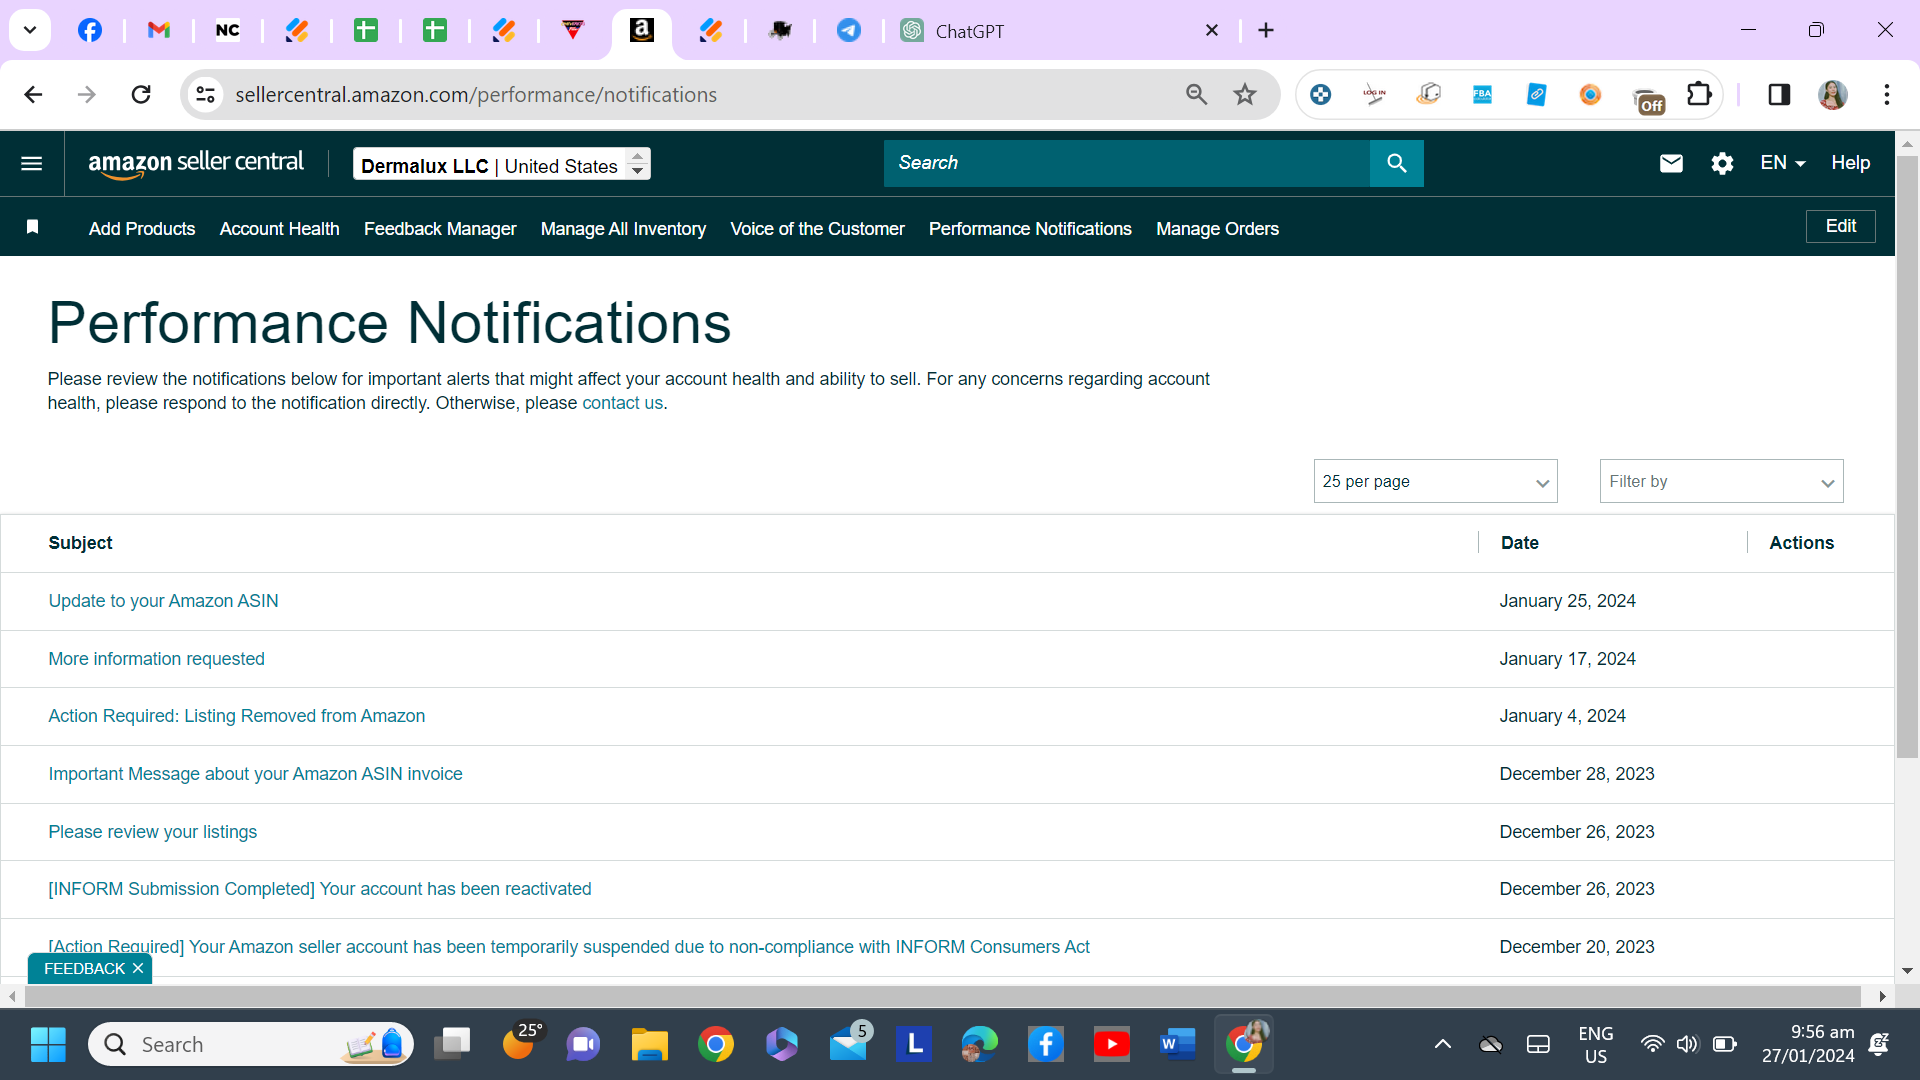Open Manage All Inventory
Viewport: 1920px width, 1080px height.
[x=623, y=229]
